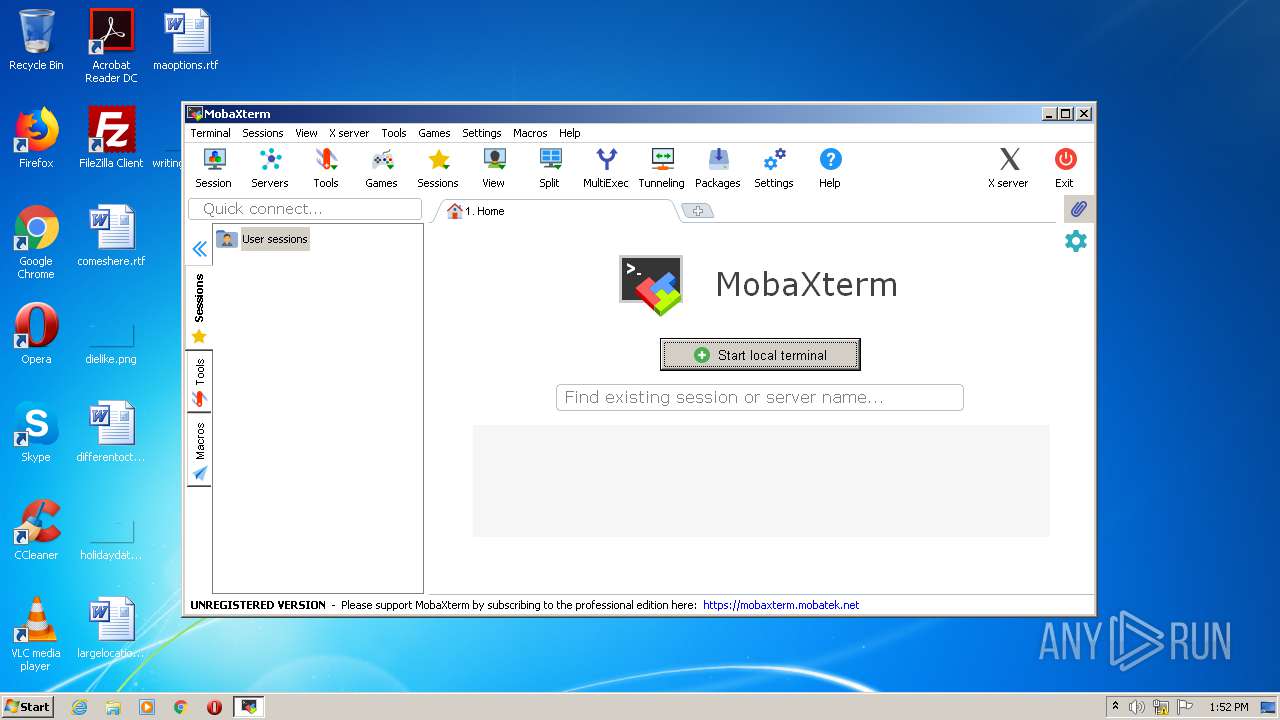Image resolution: width=1280 pixels, height=720 pixels.
Task: Open the Games menu in menu bar
Action: 434,133
